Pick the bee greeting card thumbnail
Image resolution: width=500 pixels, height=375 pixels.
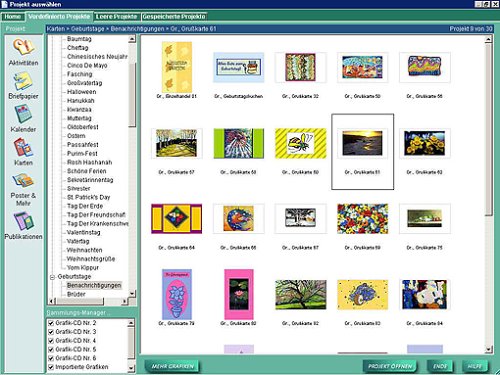[301, 143]
